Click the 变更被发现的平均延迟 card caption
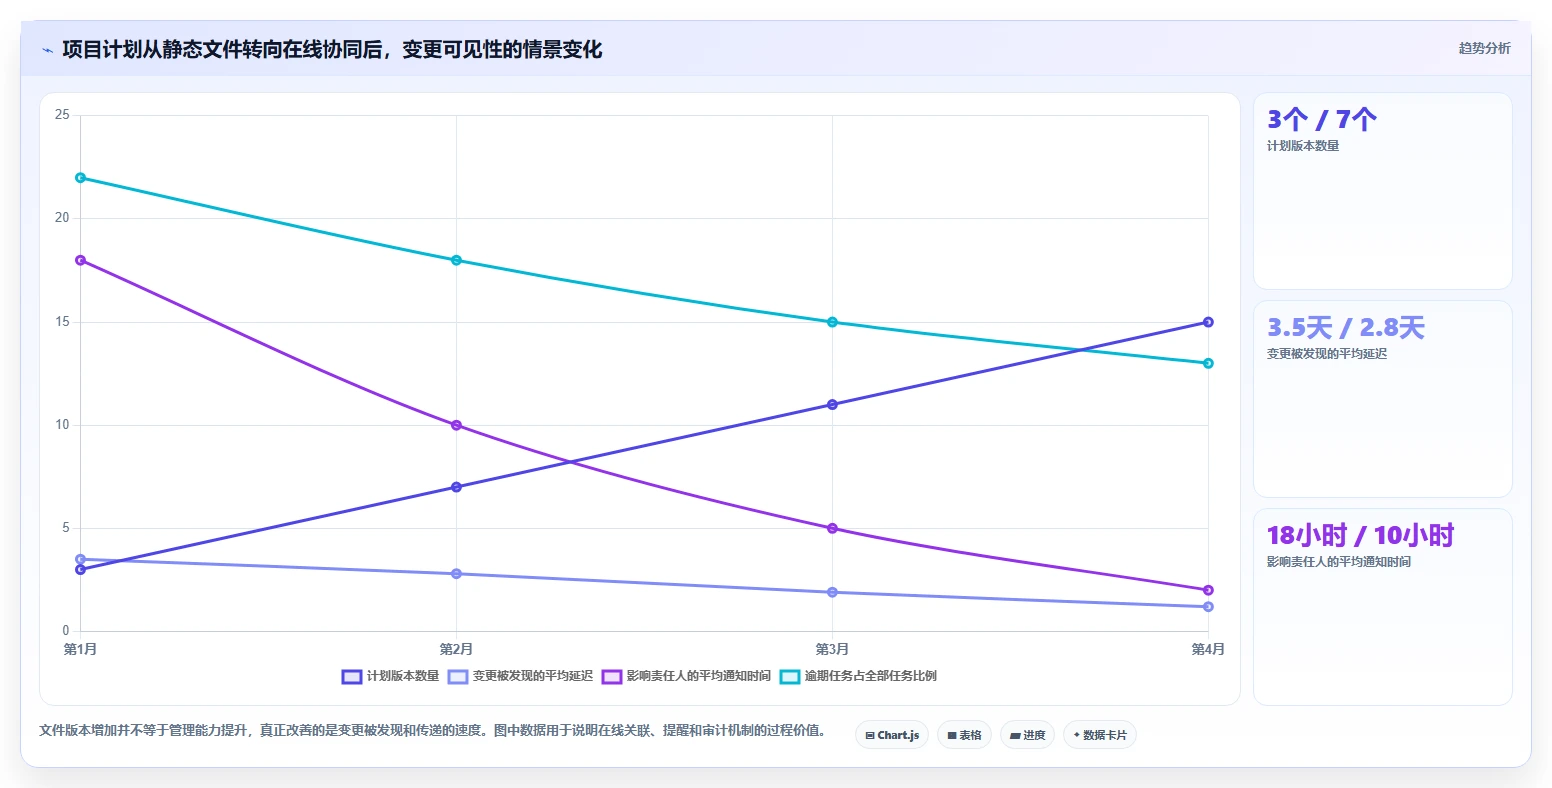The width and height of the screenshot is (1552, 788). point(1327,354)
